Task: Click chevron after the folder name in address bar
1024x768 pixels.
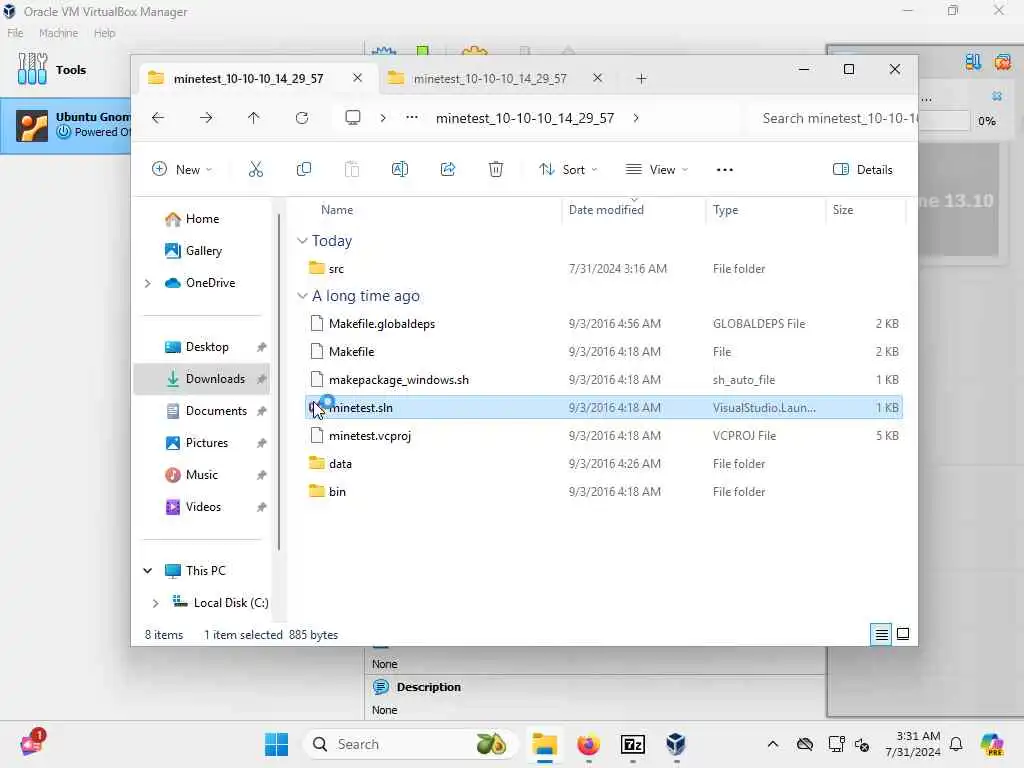Action: pyautogui.click(x=636, y=118)
